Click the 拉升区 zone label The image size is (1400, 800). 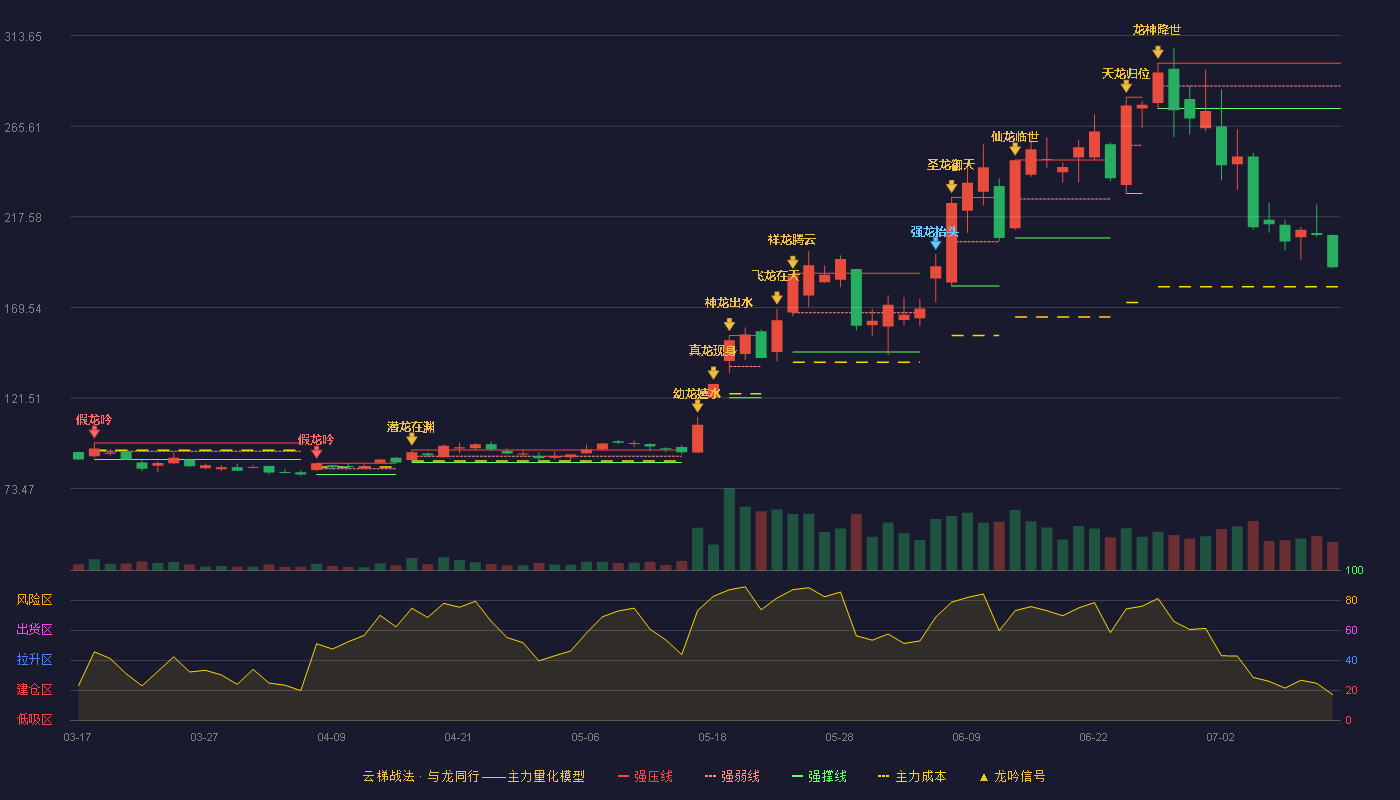point(34,660)
